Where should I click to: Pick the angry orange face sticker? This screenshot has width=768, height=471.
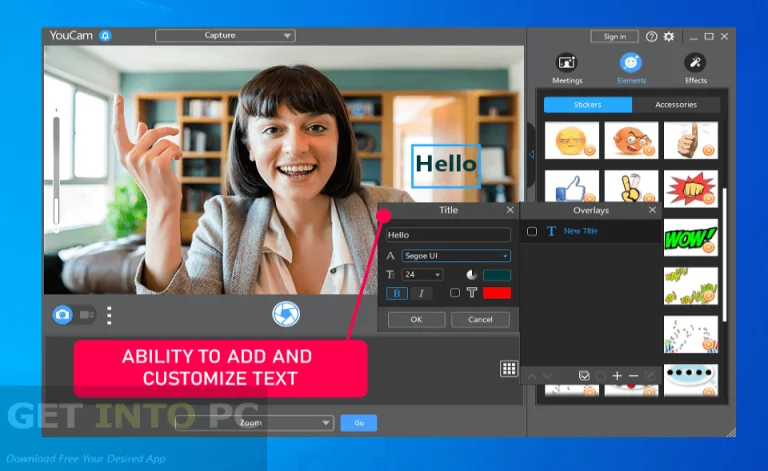click(x=631, y=141)
